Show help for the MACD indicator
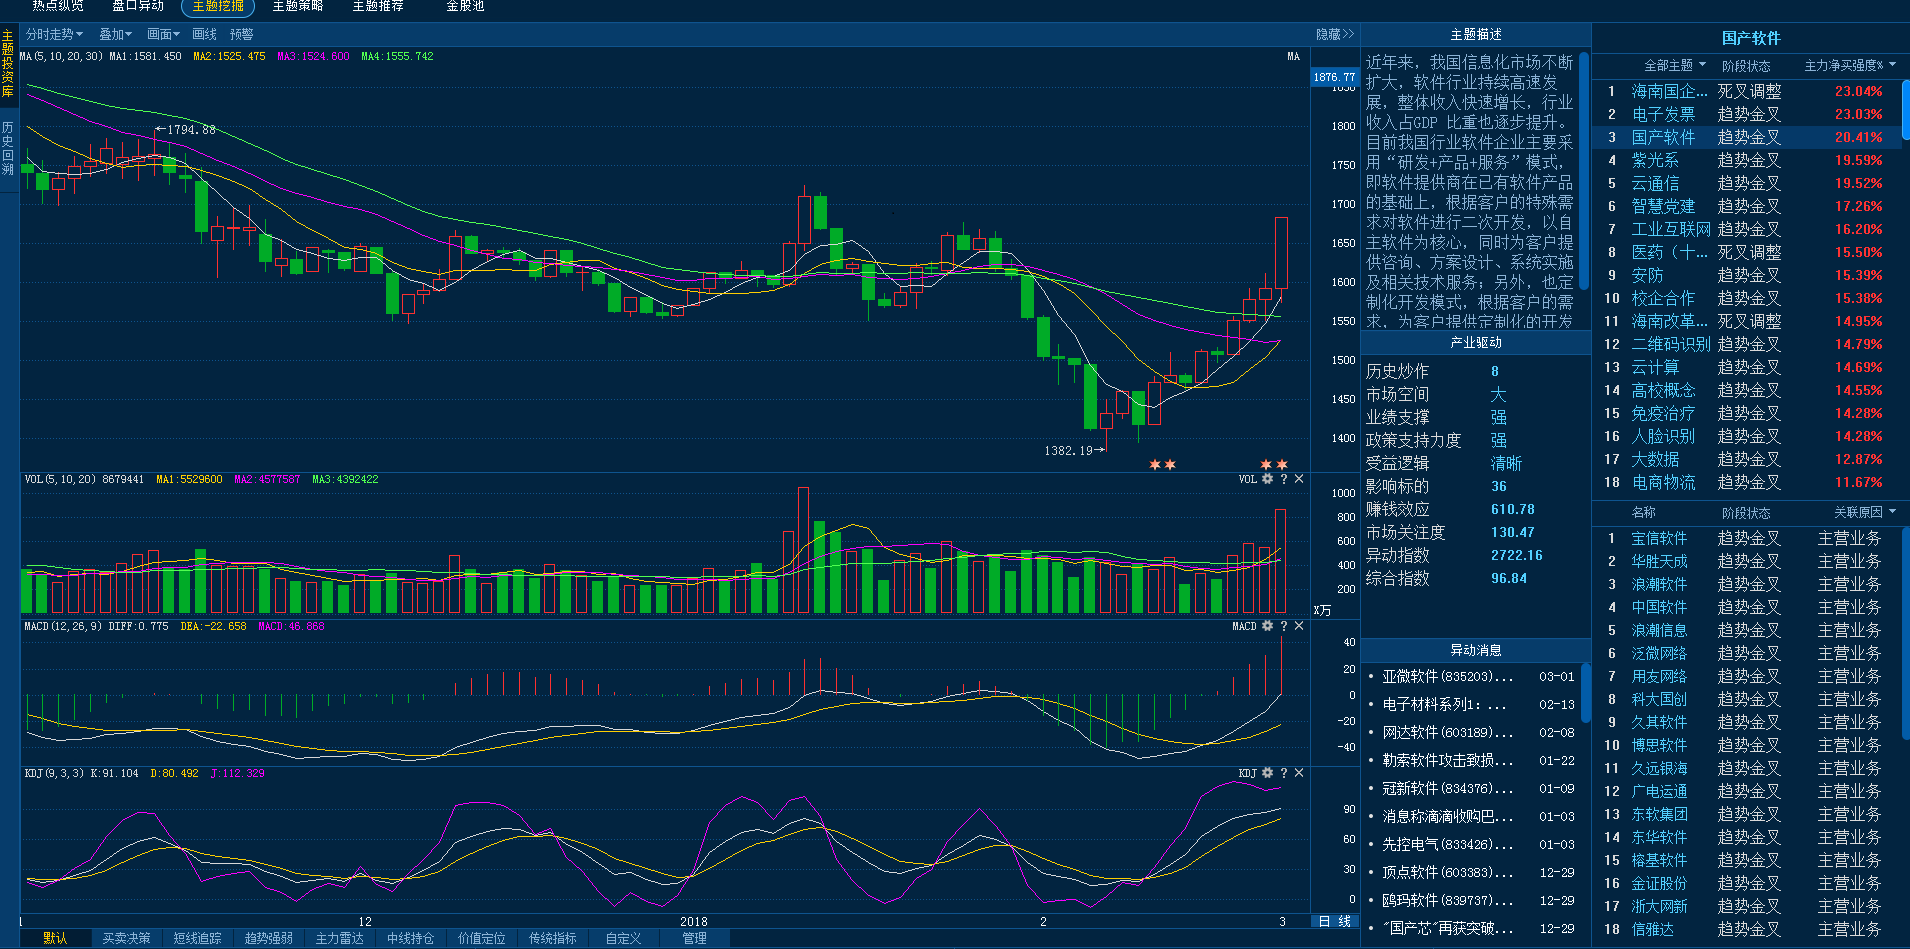 pyautogui.click(x=1284, y=626)
